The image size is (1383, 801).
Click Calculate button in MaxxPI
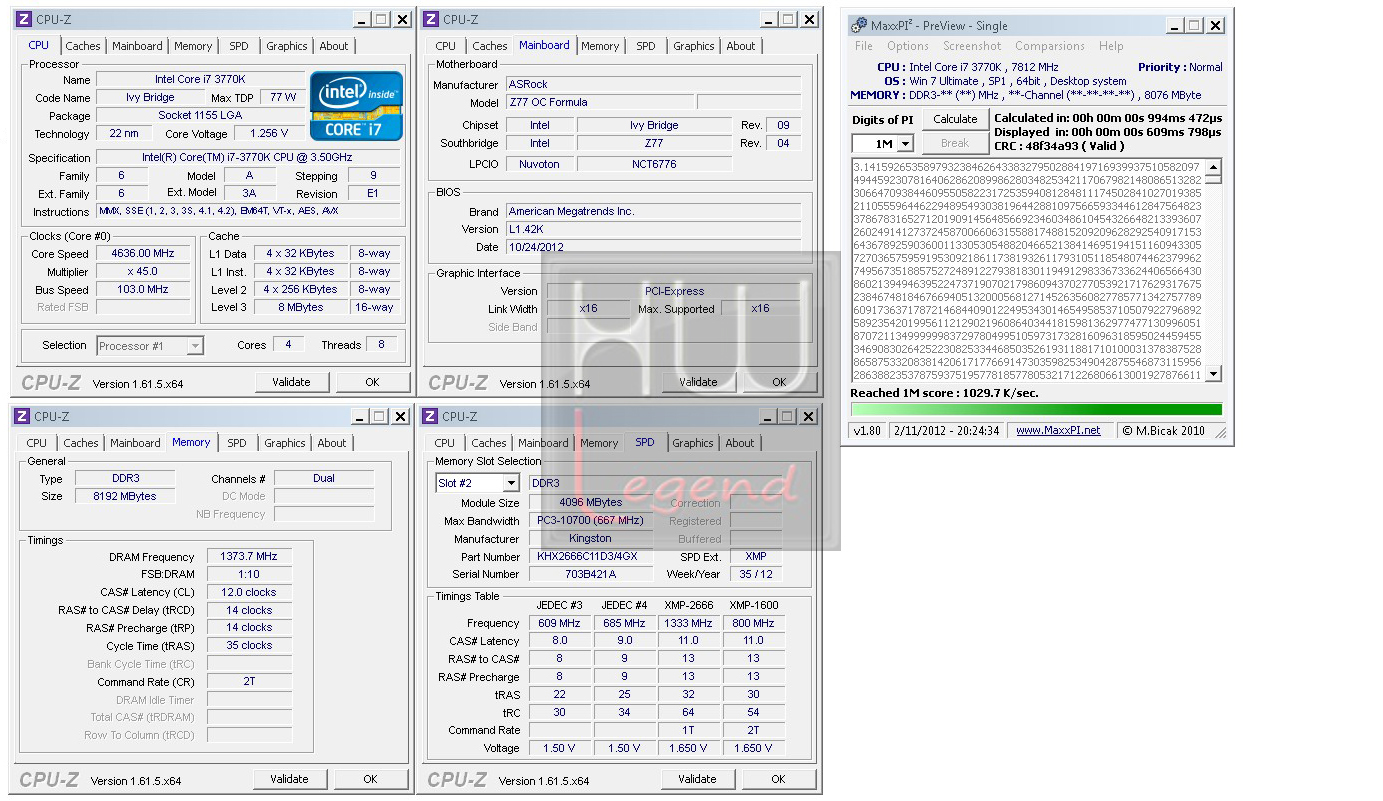coord(955,119)
